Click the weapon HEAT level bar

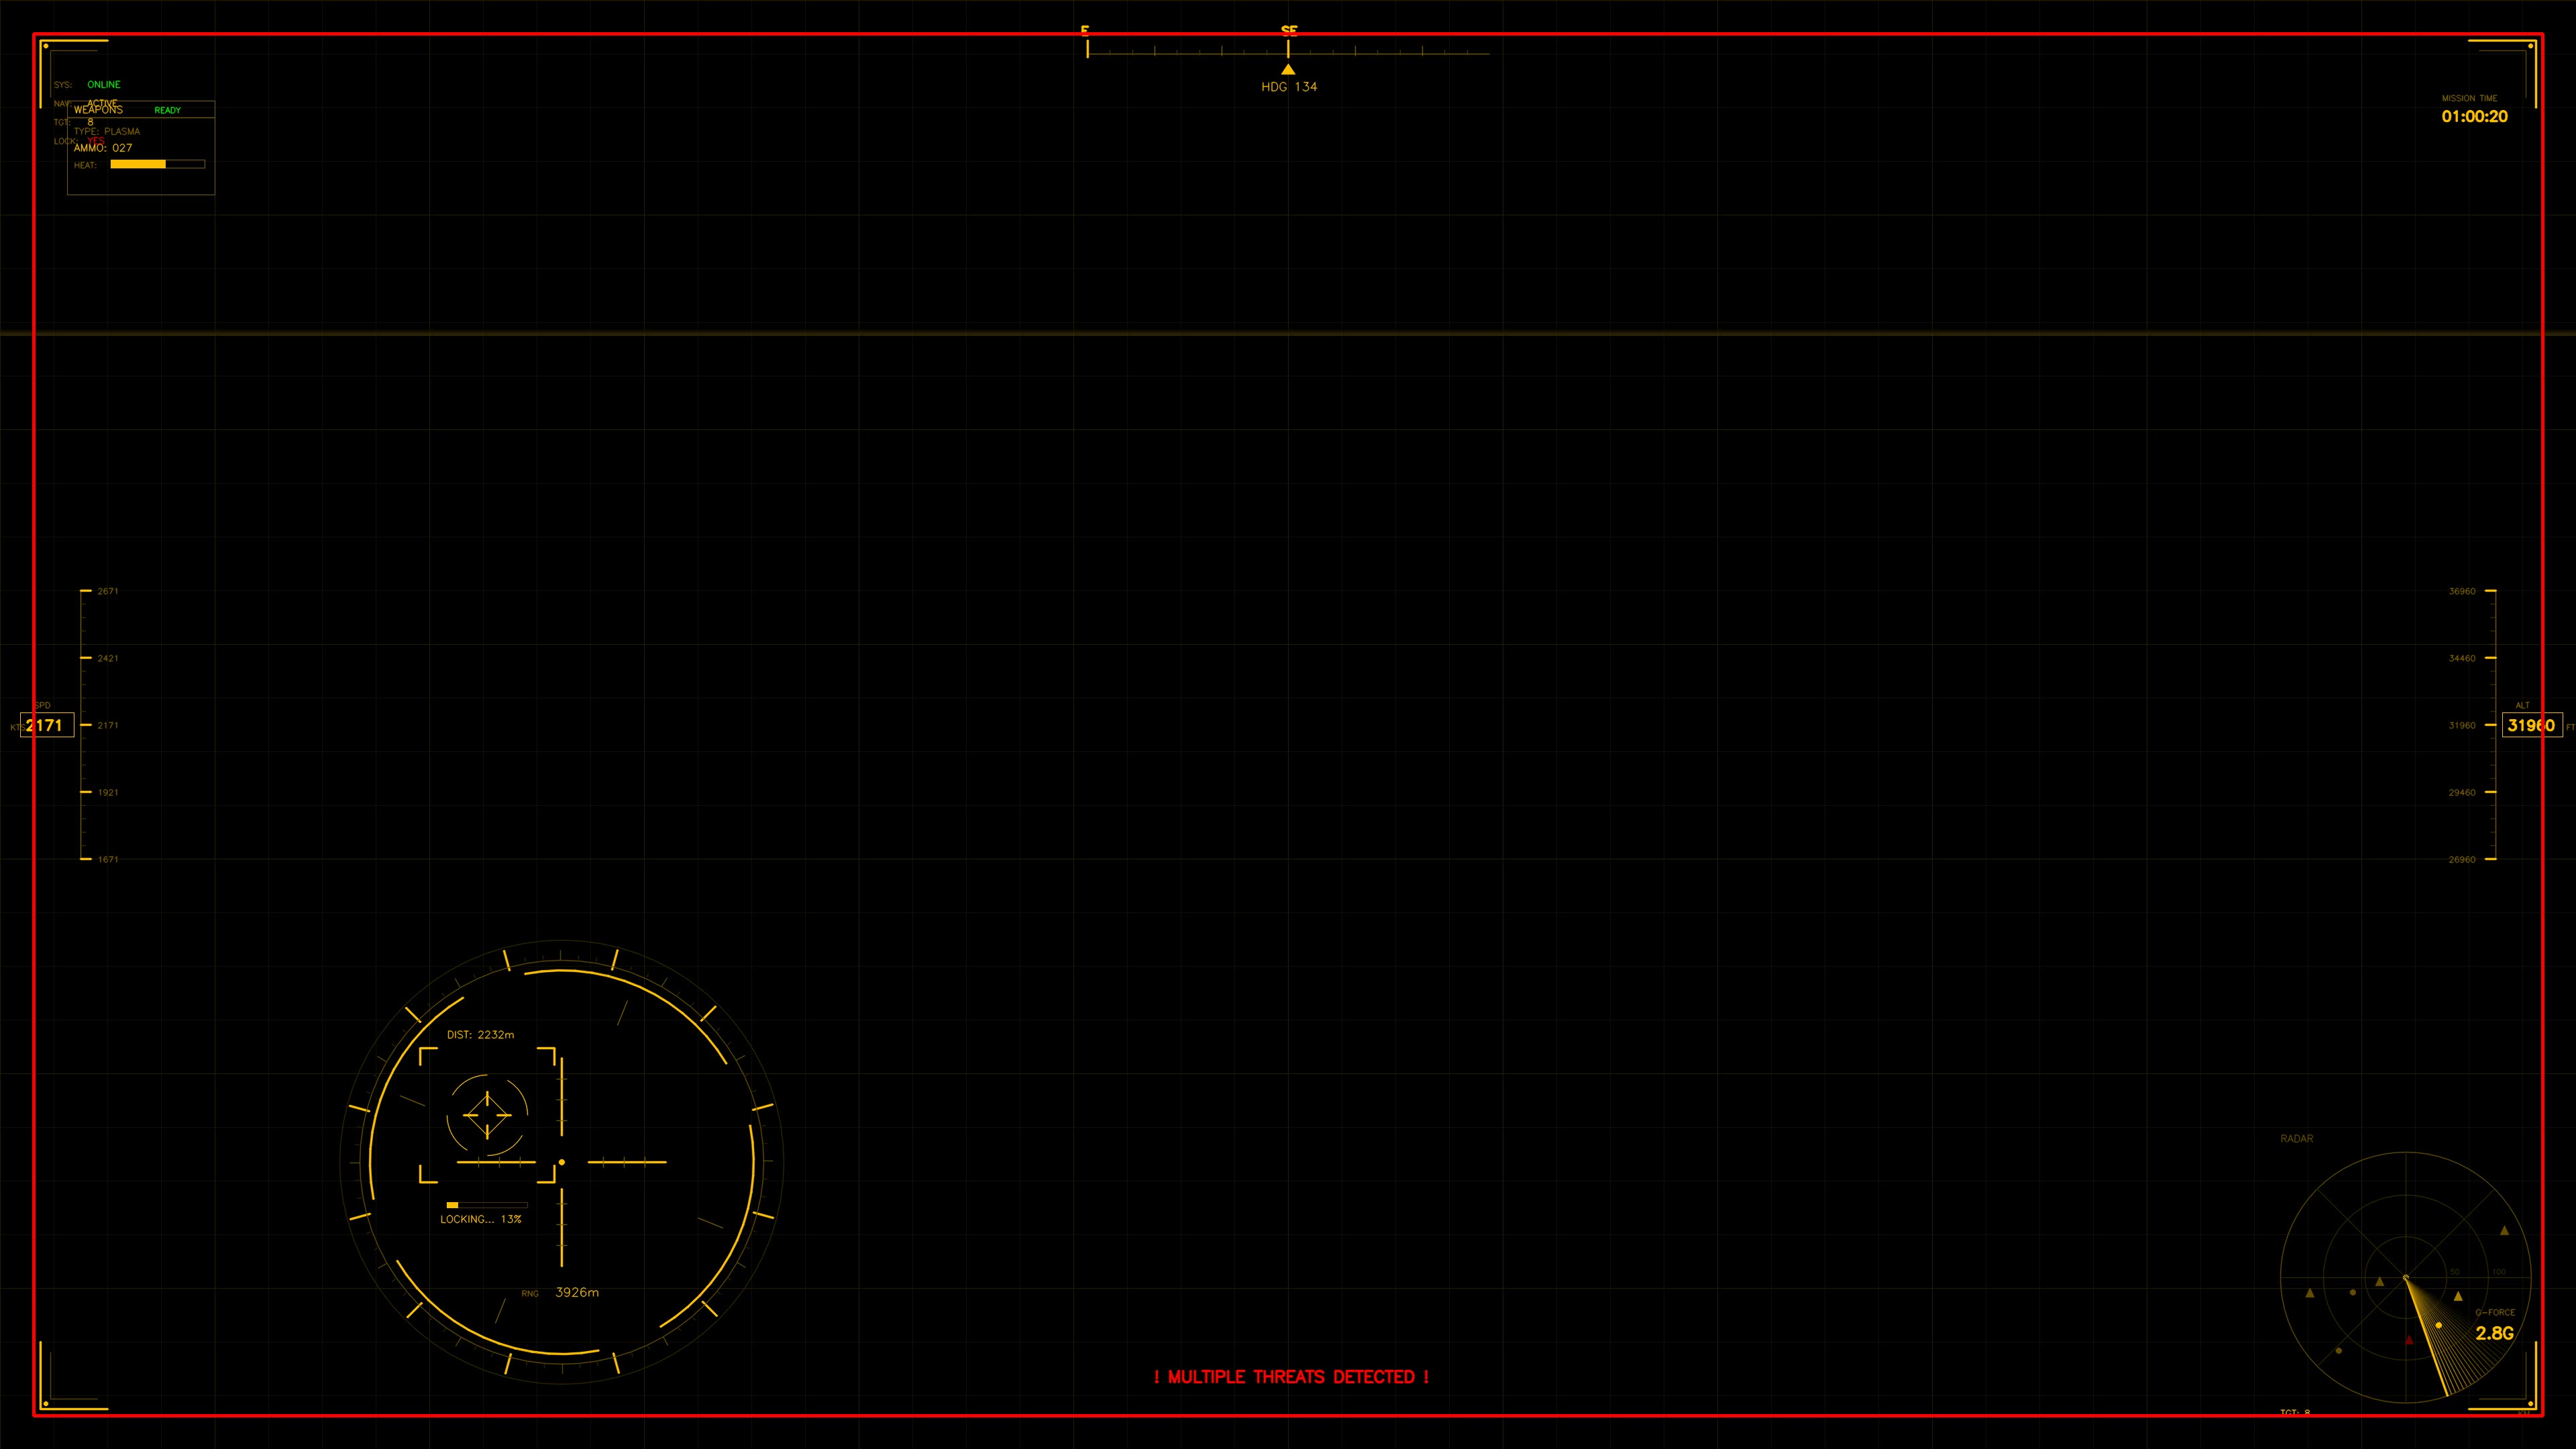click(x=157, y=164)
